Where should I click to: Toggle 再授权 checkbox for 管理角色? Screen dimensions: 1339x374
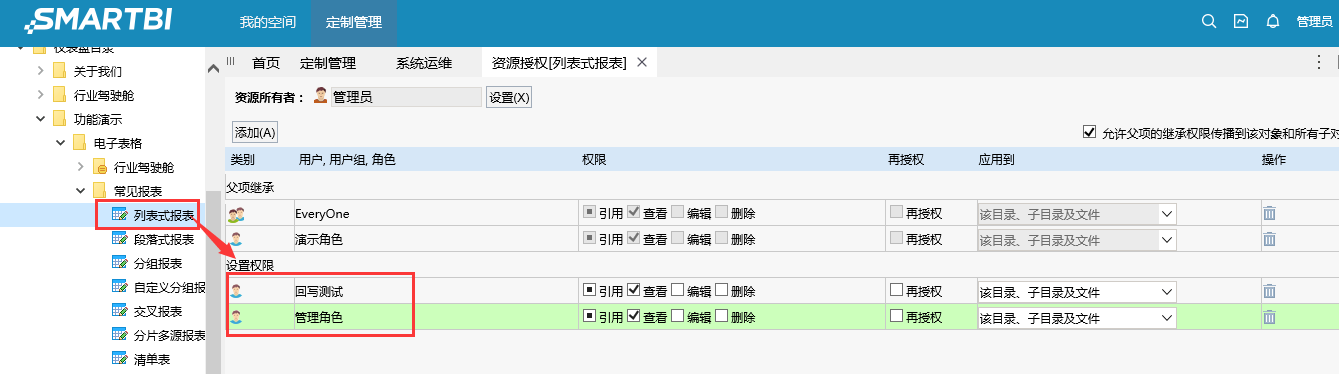click(x=896, y=317)
